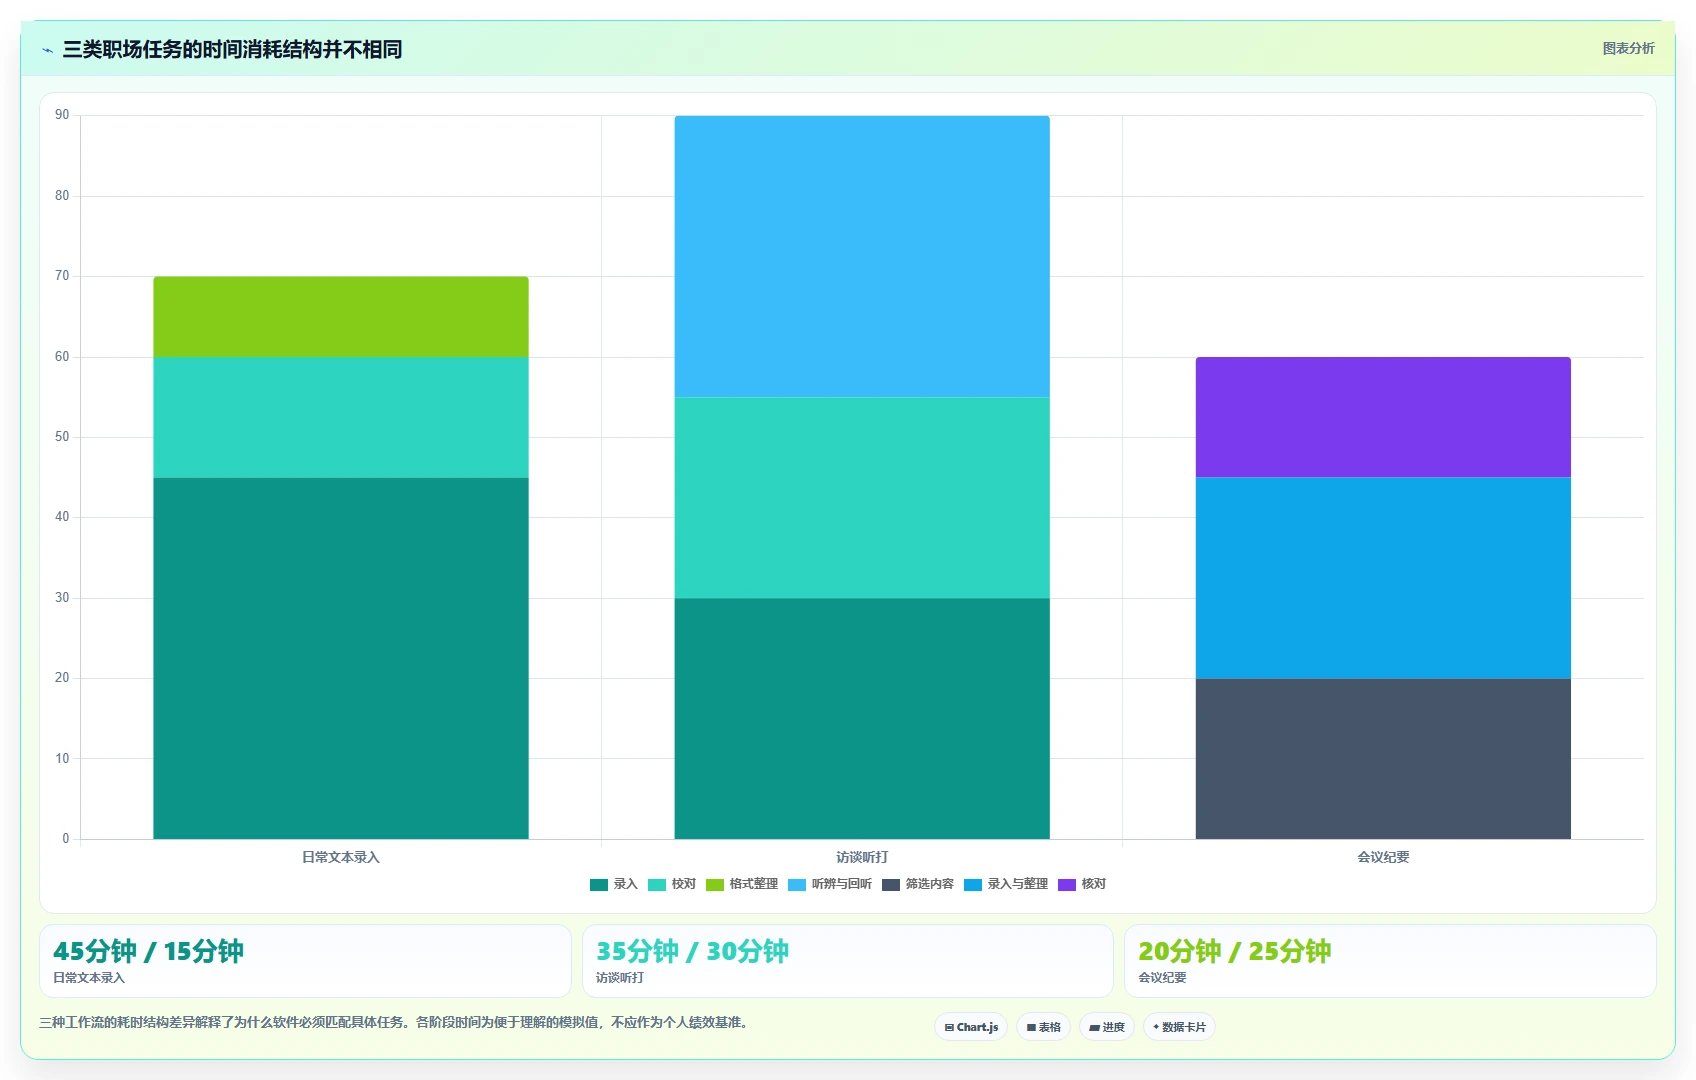Click the 访谈听打 x-axis label
This screenshot has height=1080, width=1696.
[x=862, y=857]
